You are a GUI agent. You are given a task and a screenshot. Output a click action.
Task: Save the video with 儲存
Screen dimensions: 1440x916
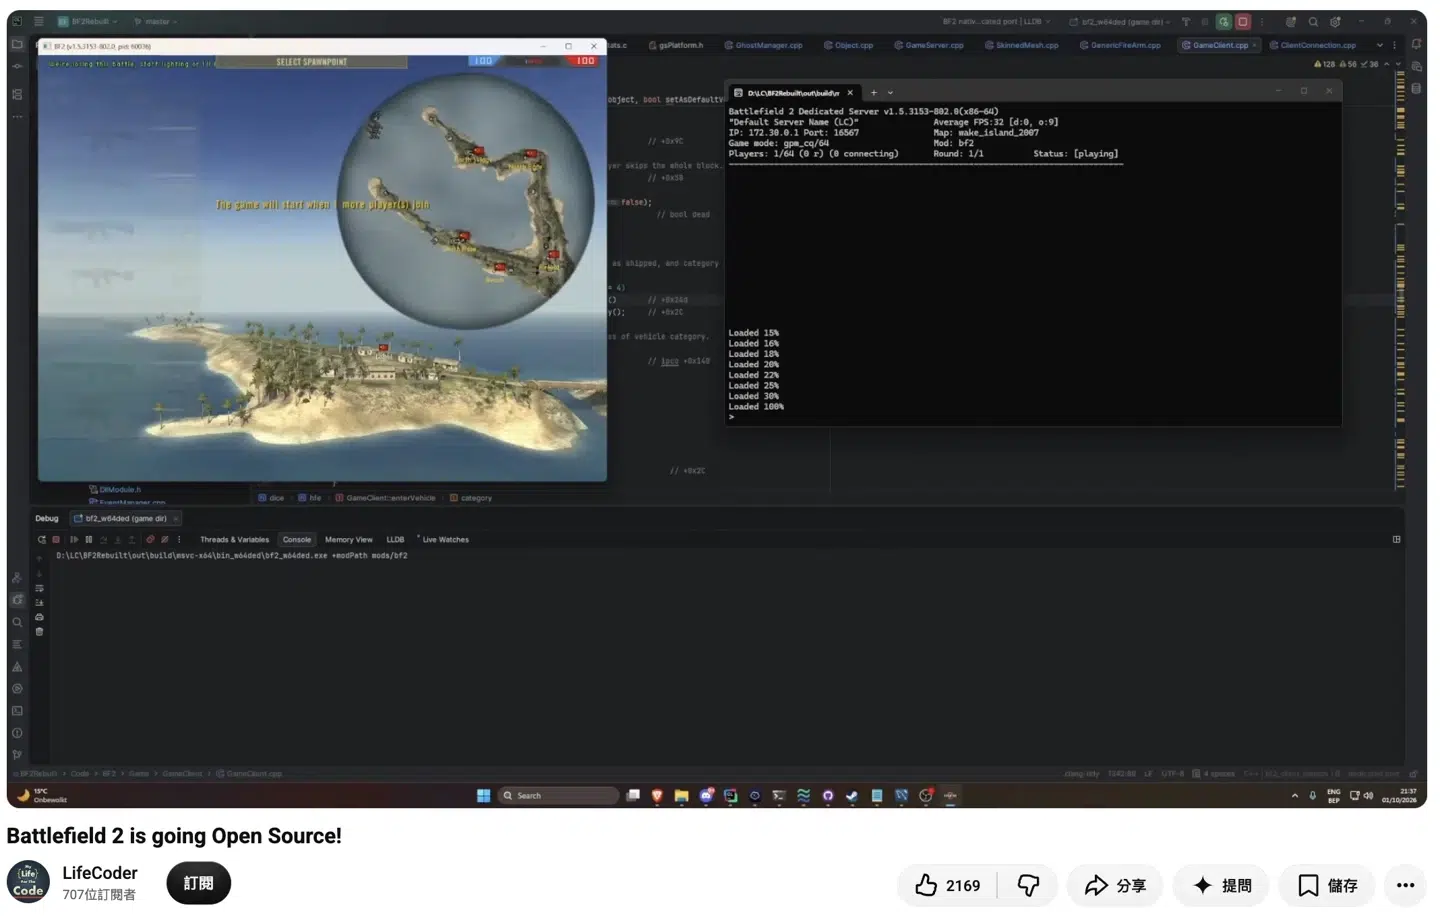(x=1327, y=885)
